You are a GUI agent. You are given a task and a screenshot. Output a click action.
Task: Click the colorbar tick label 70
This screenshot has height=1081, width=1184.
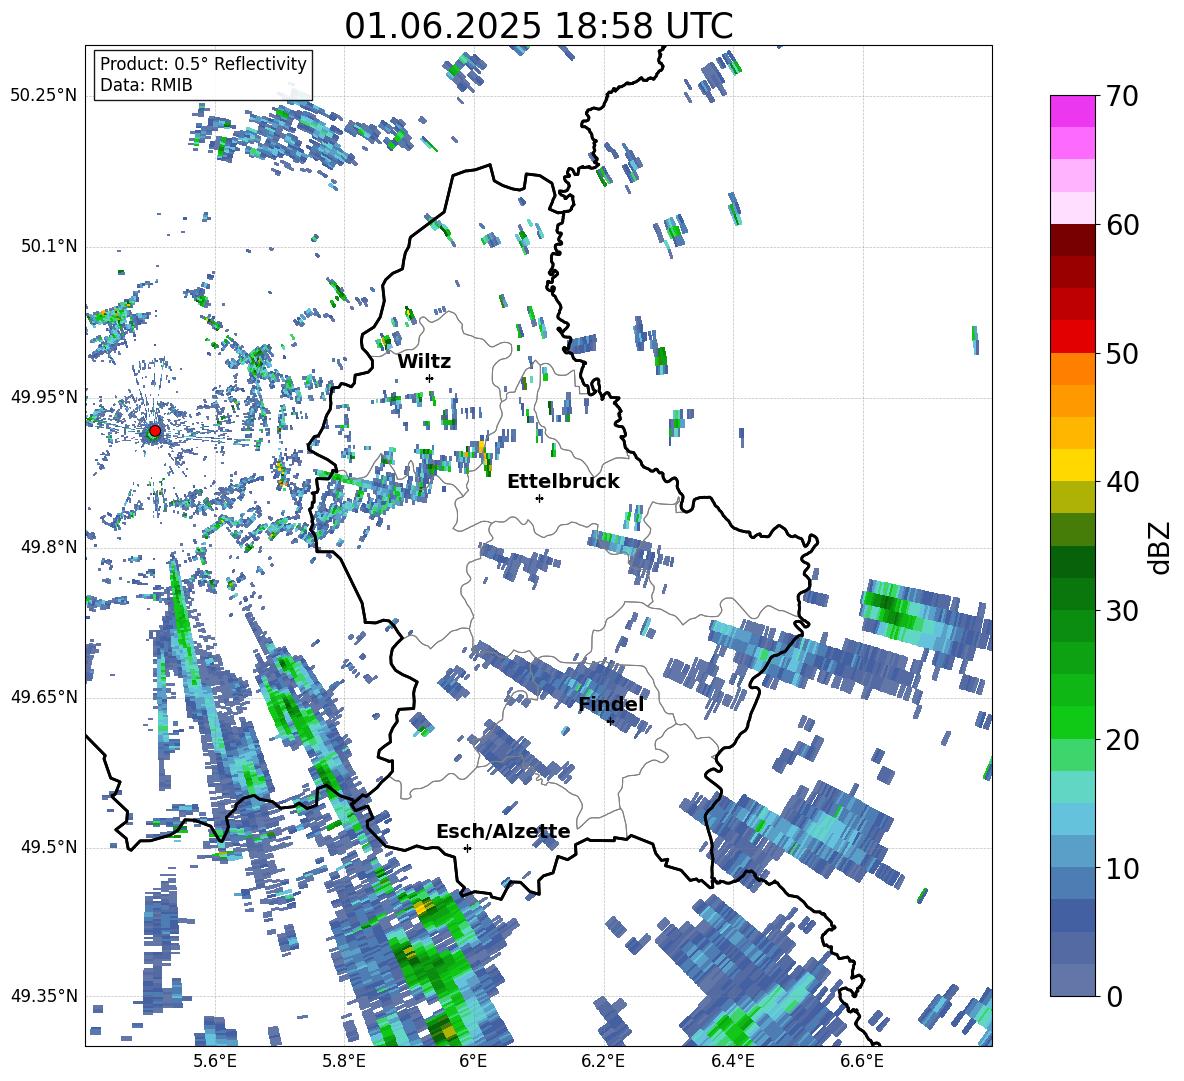coord(1122,97)
